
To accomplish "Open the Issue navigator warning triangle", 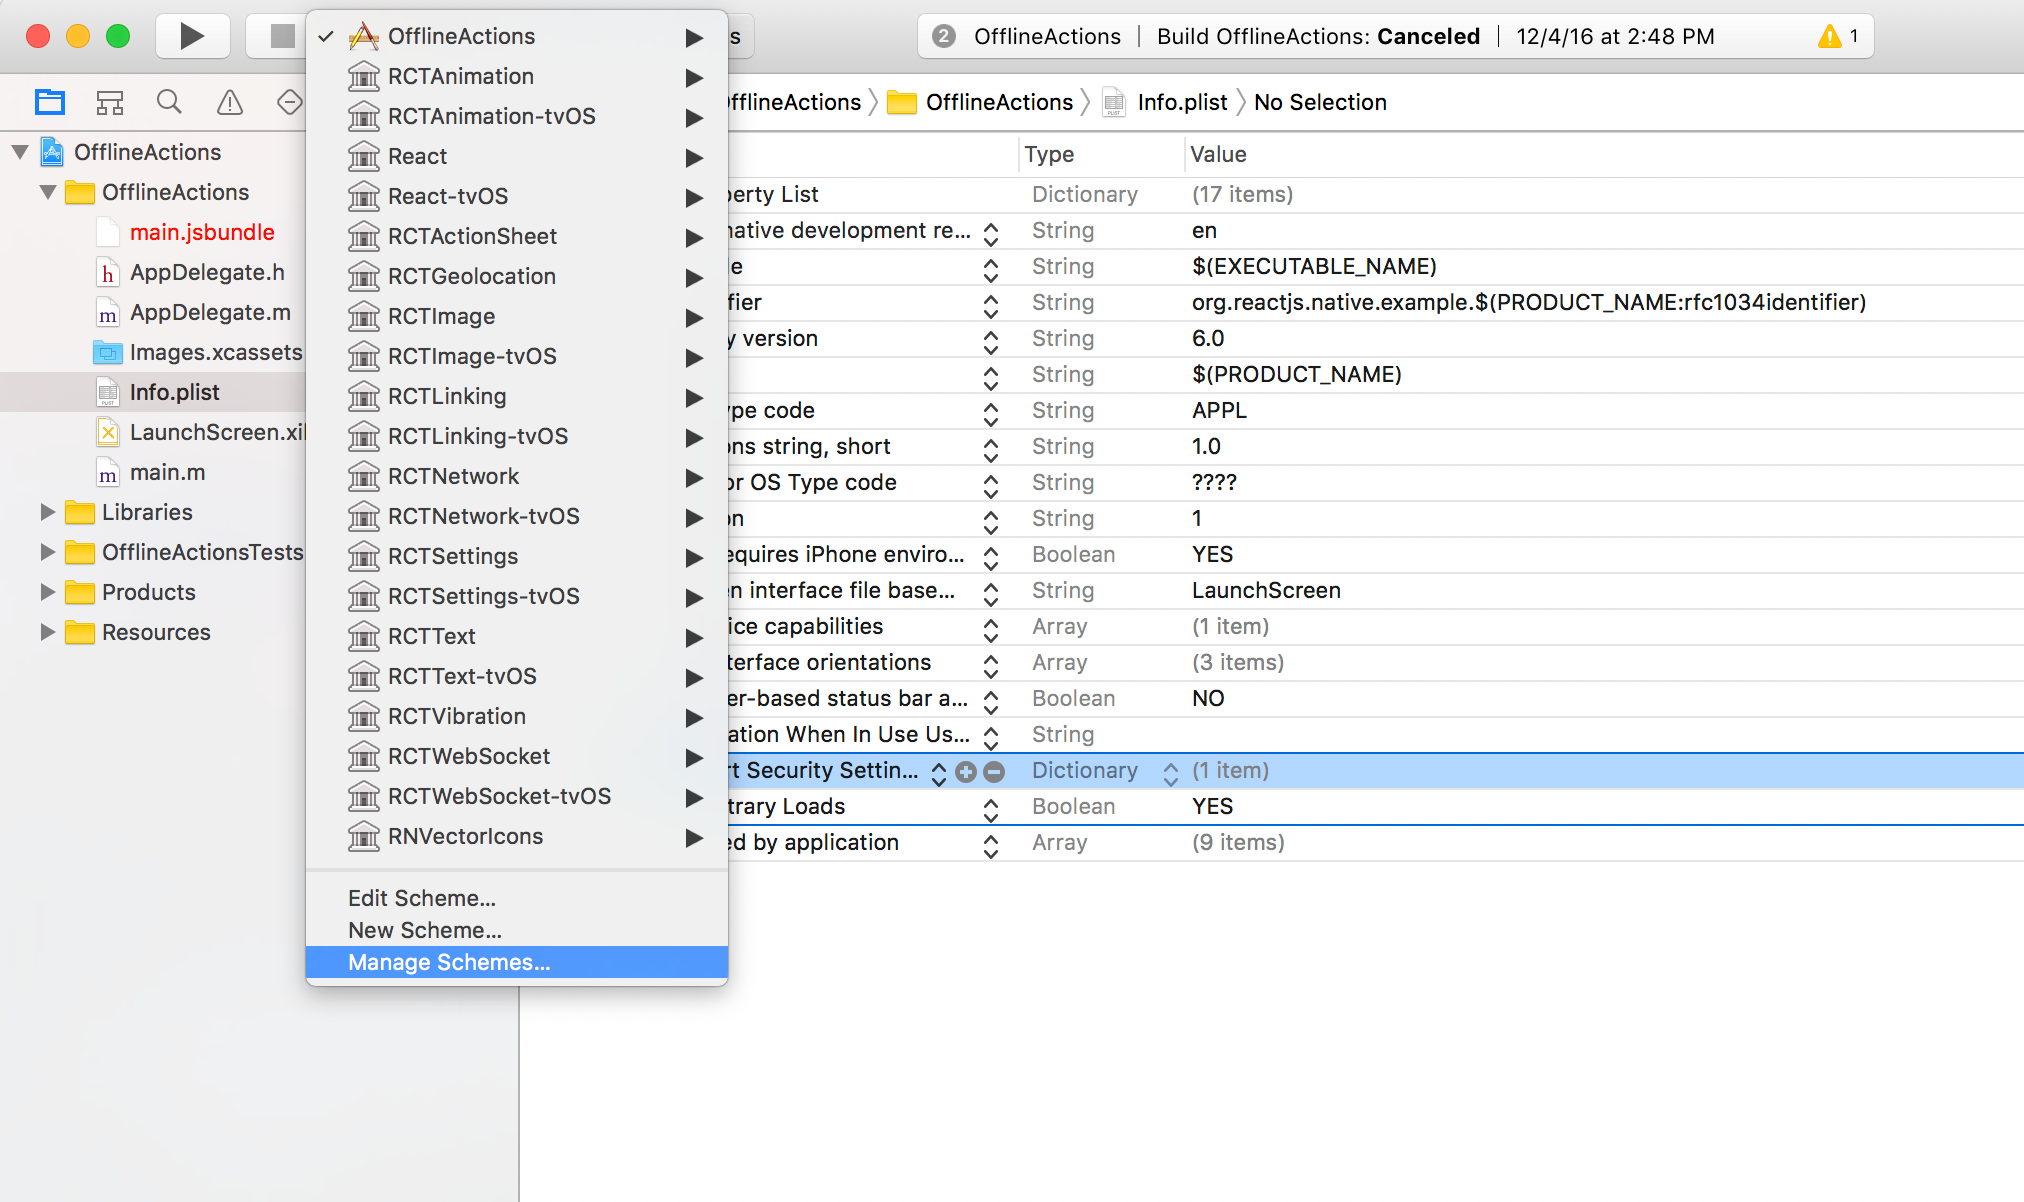I will [x=229, y=101].
